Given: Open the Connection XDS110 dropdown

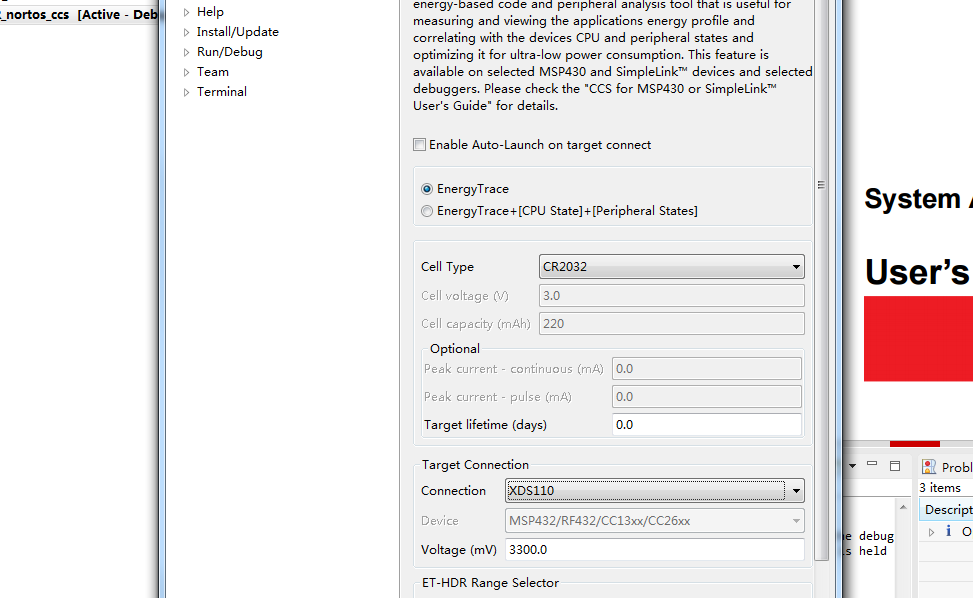Looking at the screenshot, I should pos(655,490).
